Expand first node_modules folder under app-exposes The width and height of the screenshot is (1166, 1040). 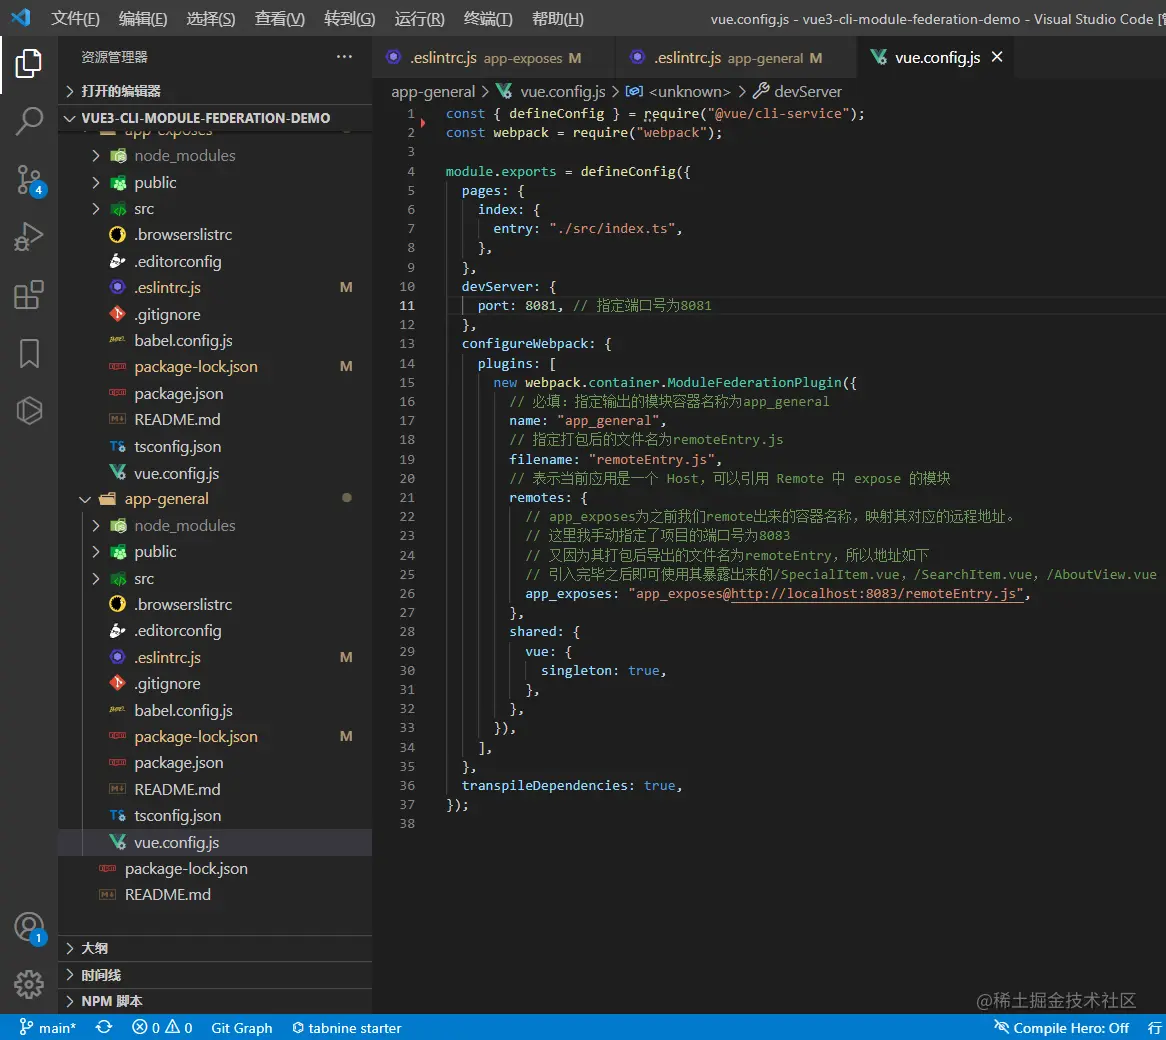pos(215,155)
